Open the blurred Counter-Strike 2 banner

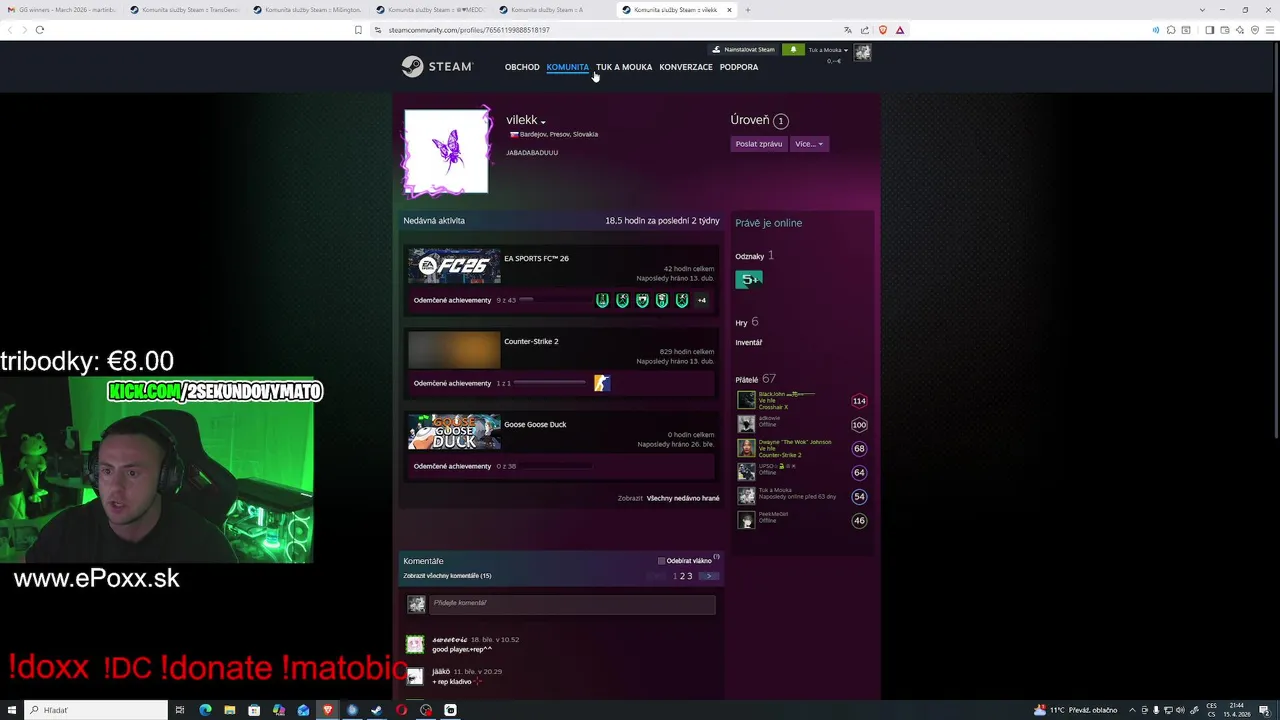coord(454,350)
